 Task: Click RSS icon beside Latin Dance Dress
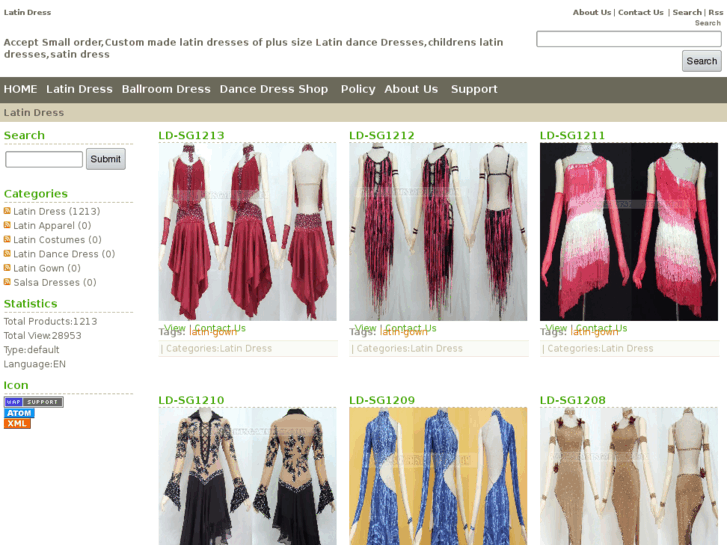[7, 254]
